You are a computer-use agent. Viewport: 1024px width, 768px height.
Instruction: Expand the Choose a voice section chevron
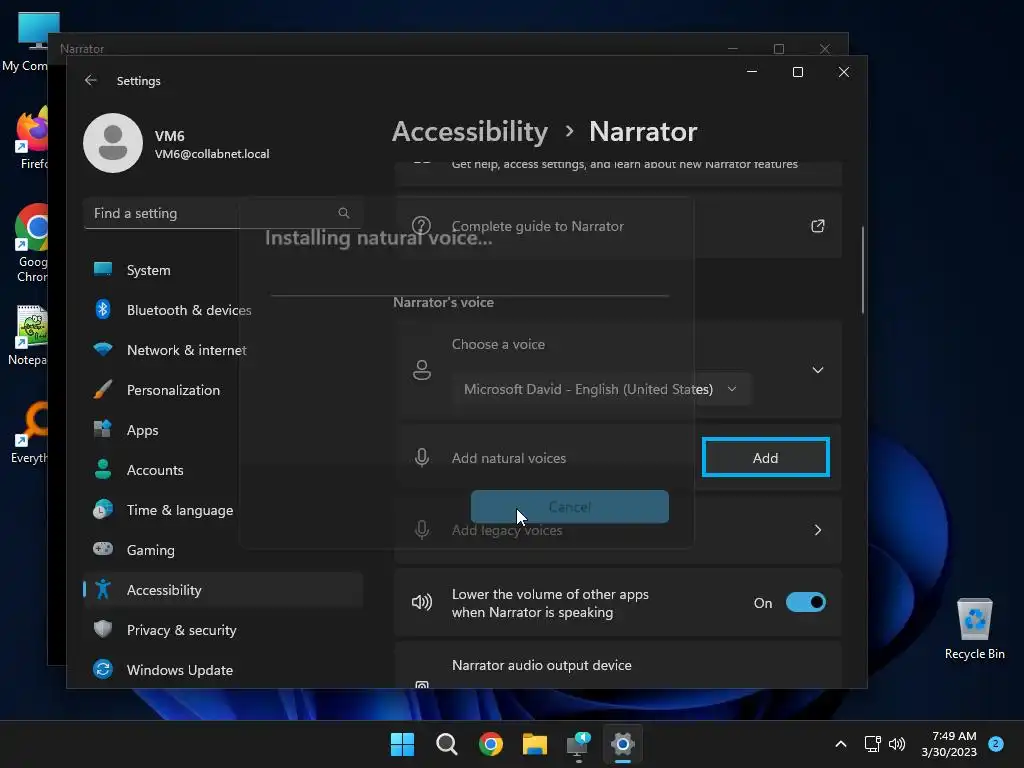[x=818, y=370]
